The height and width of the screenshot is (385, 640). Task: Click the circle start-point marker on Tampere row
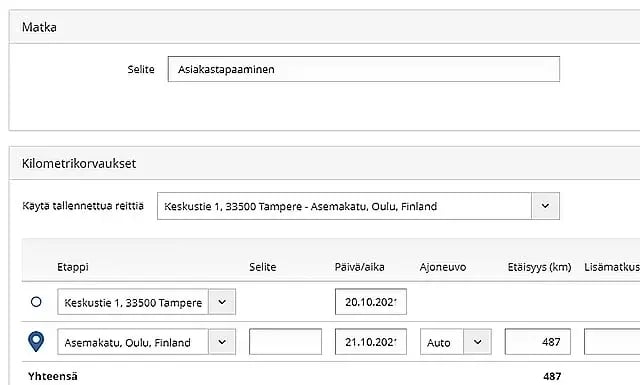pyautogui.click(x=36, y=302)
